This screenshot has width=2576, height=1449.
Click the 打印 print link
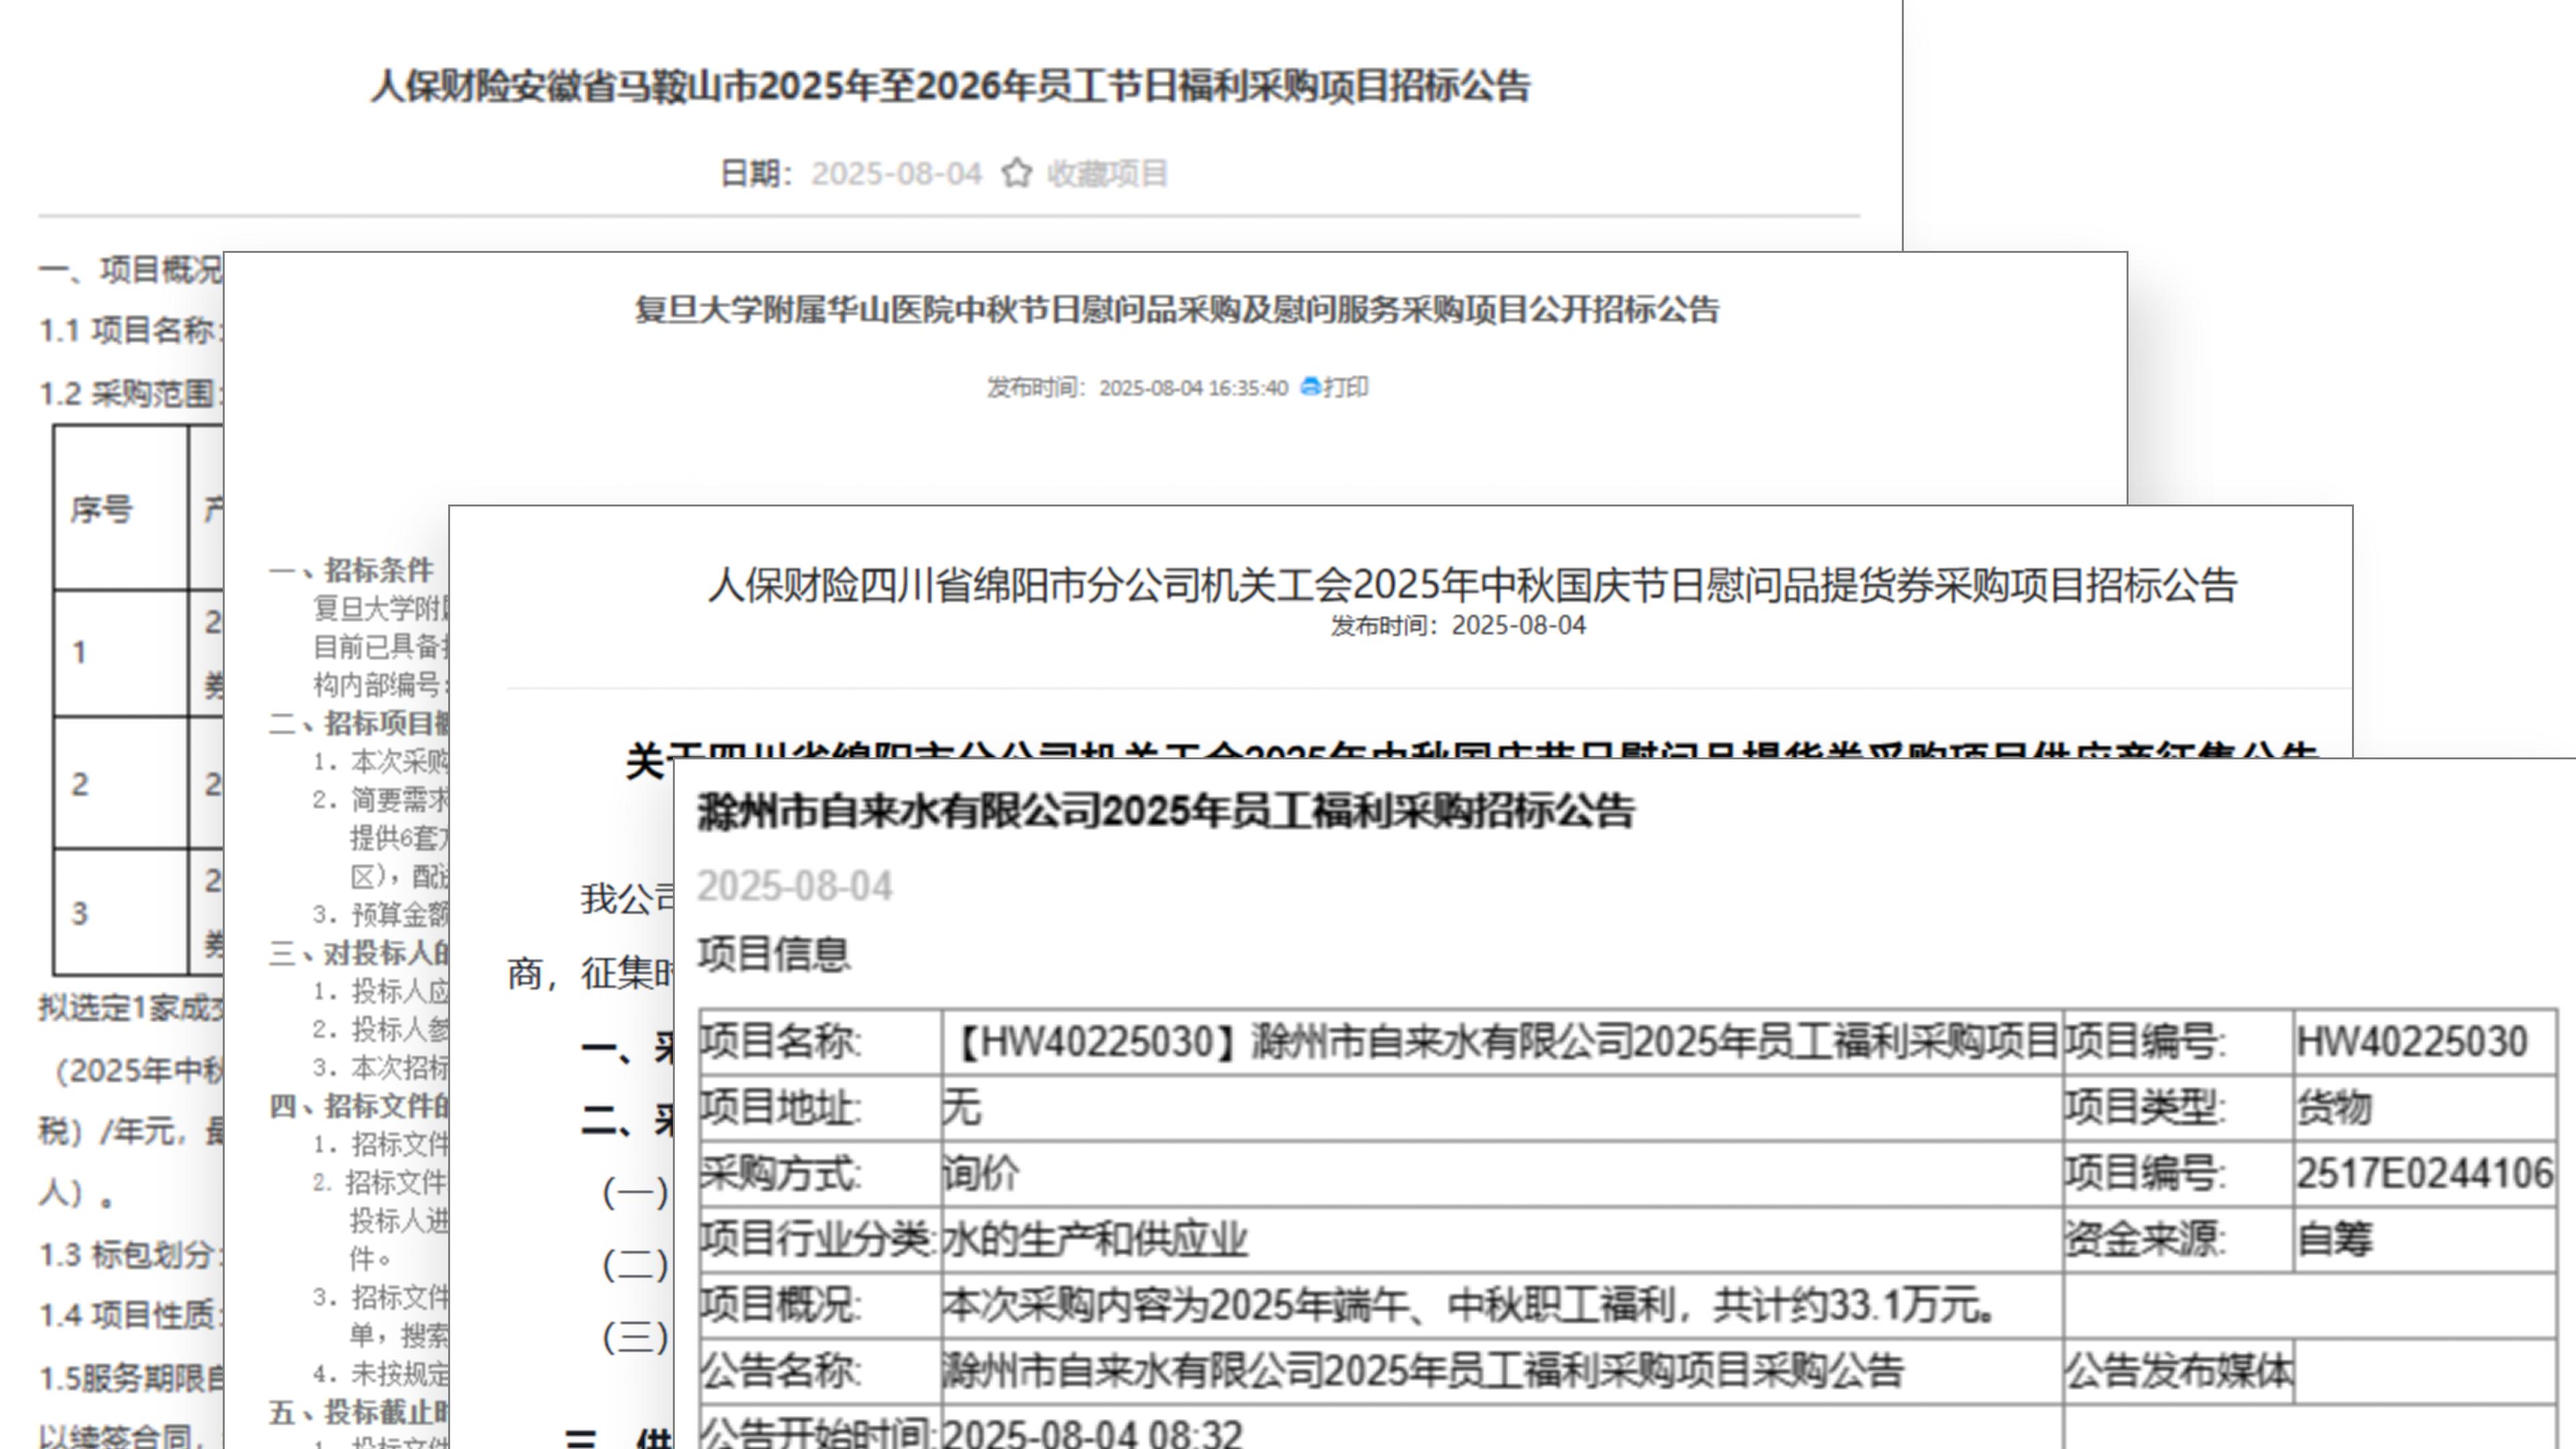pyautogui.click(x=1345, y=387)
